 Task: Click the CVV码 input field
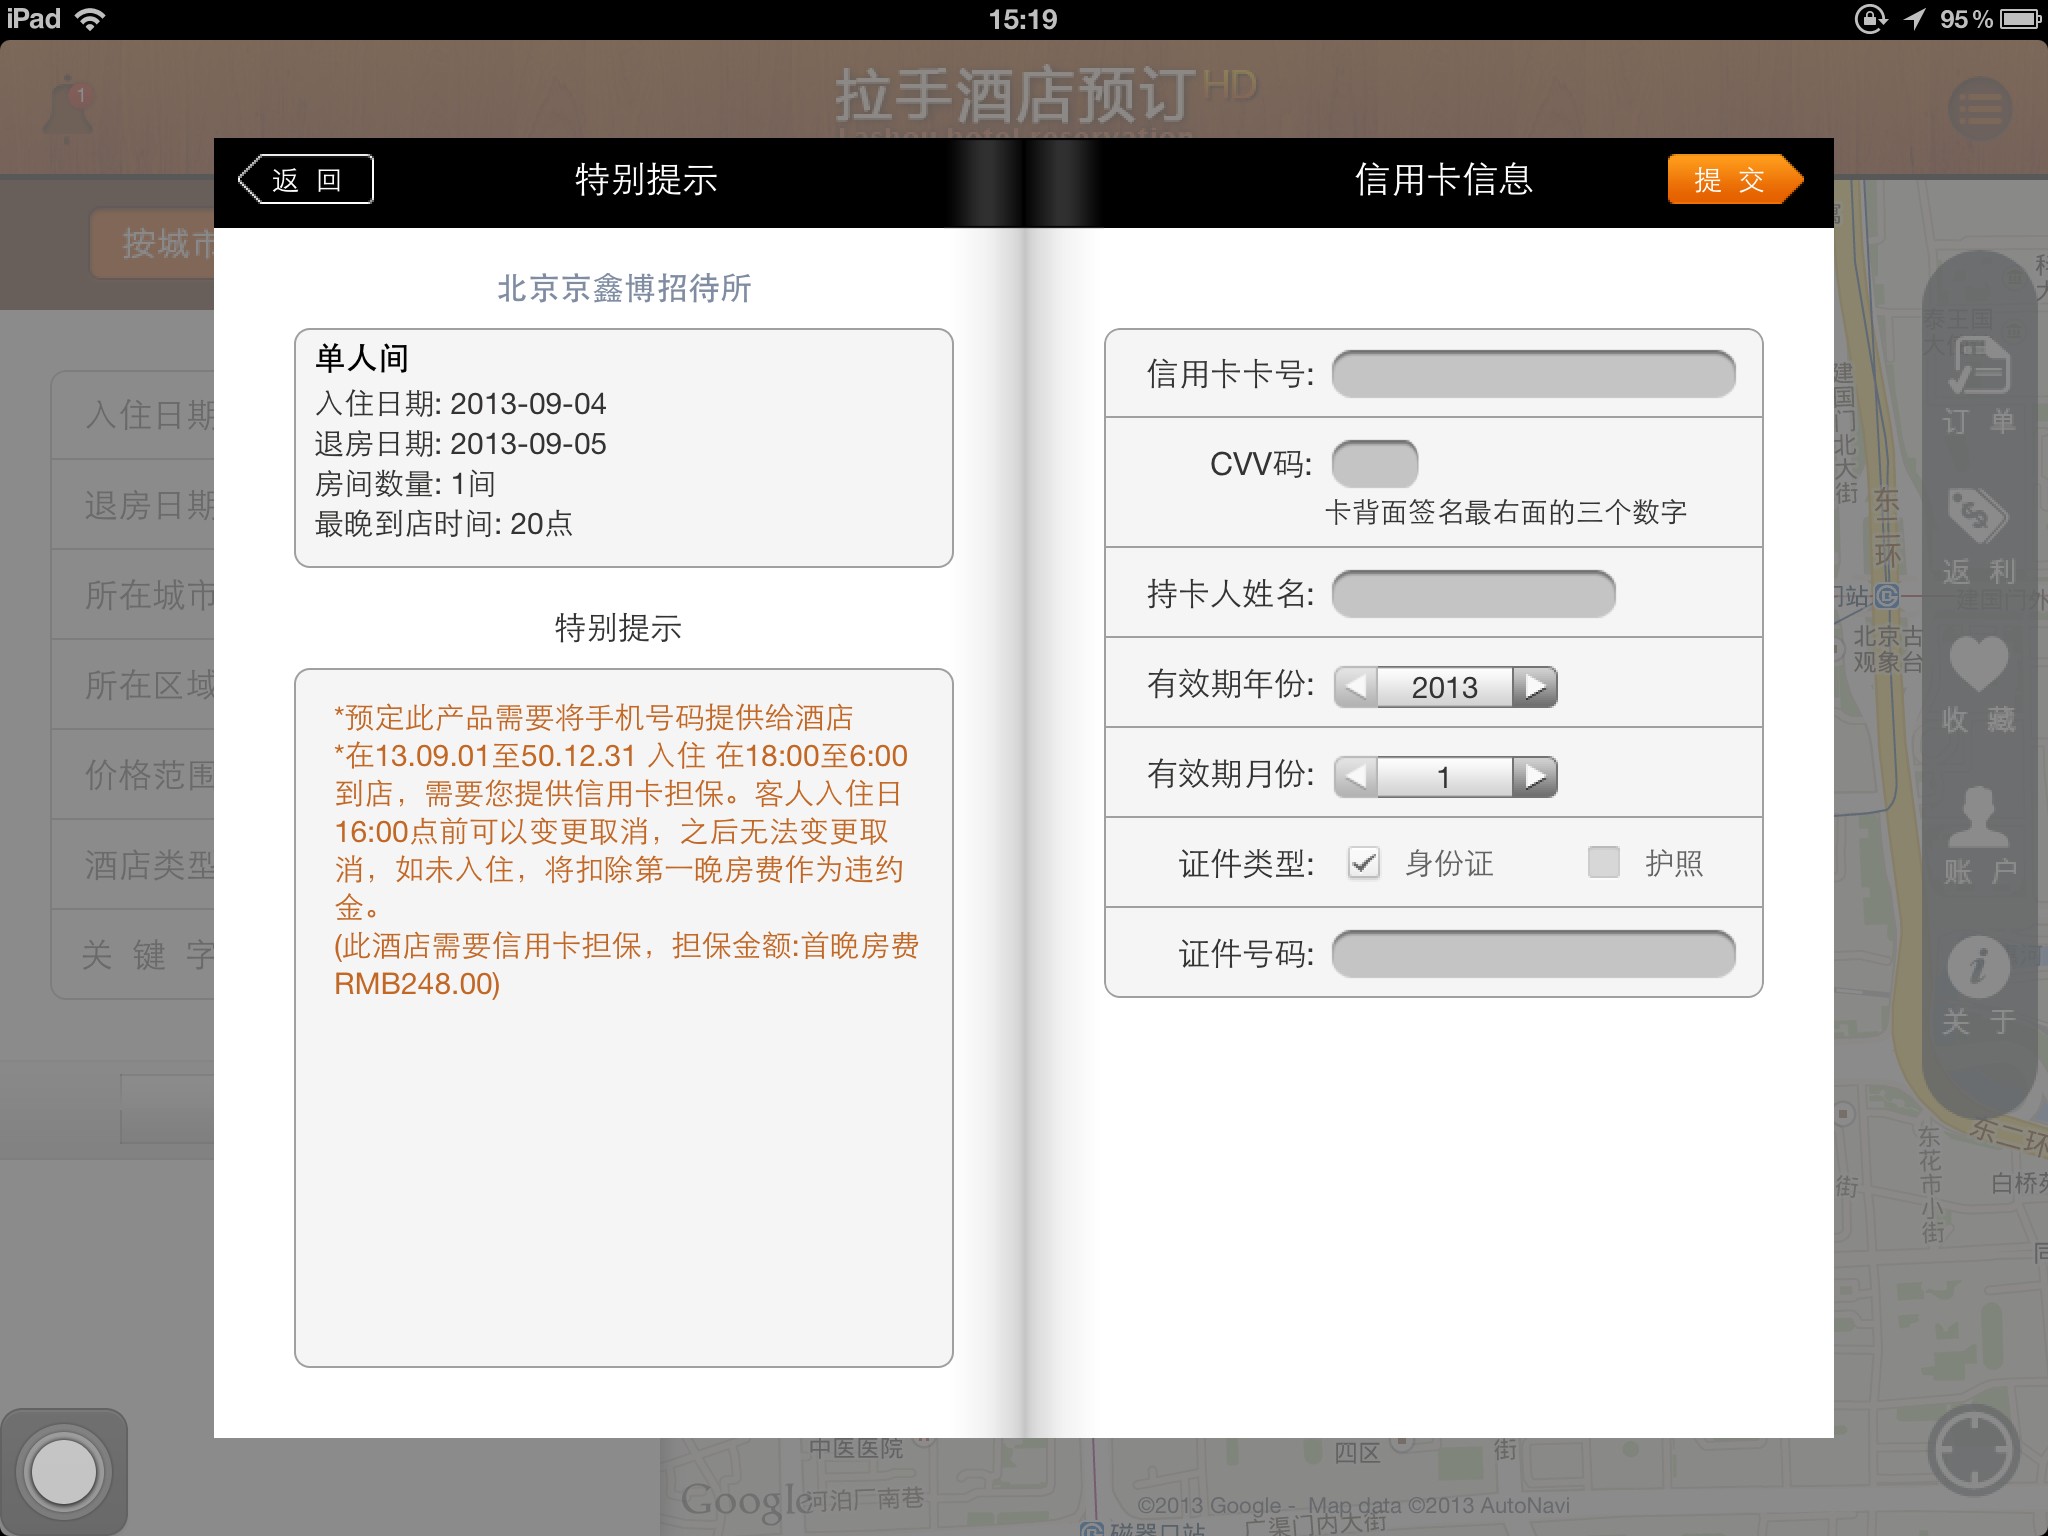[1375, 464]
